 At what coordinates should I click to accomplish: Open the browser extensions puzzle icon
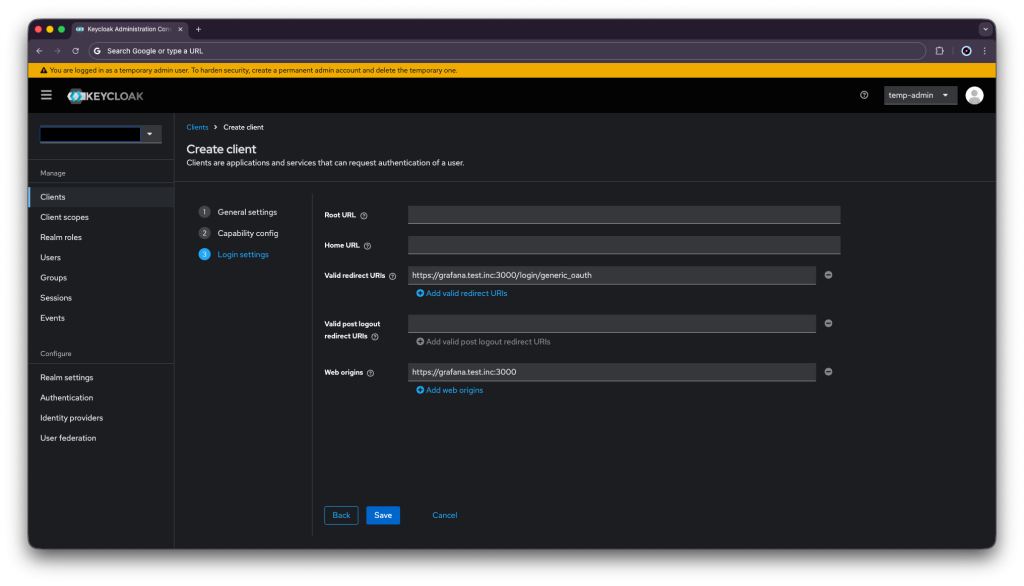(939, 50)
